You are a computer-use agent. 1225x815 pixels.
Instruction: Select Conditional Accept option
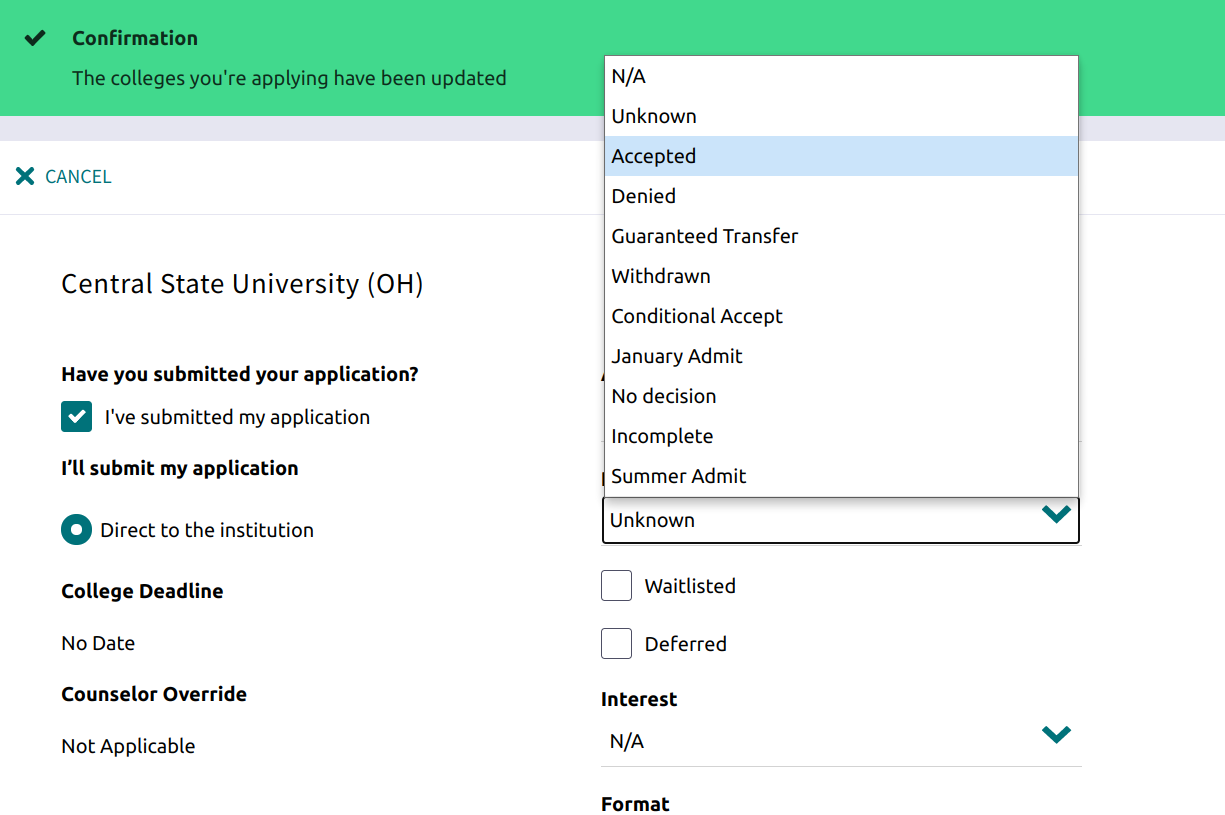click(x=841, y=316)
